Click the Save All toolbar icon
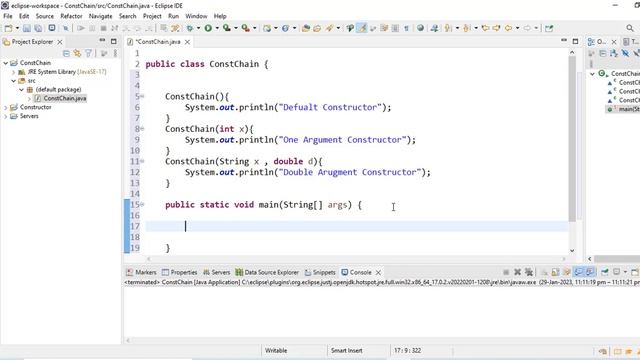Image resolution: width=640 pixels, height=360 pixels. pyautogui.click(x=38, y=28)
